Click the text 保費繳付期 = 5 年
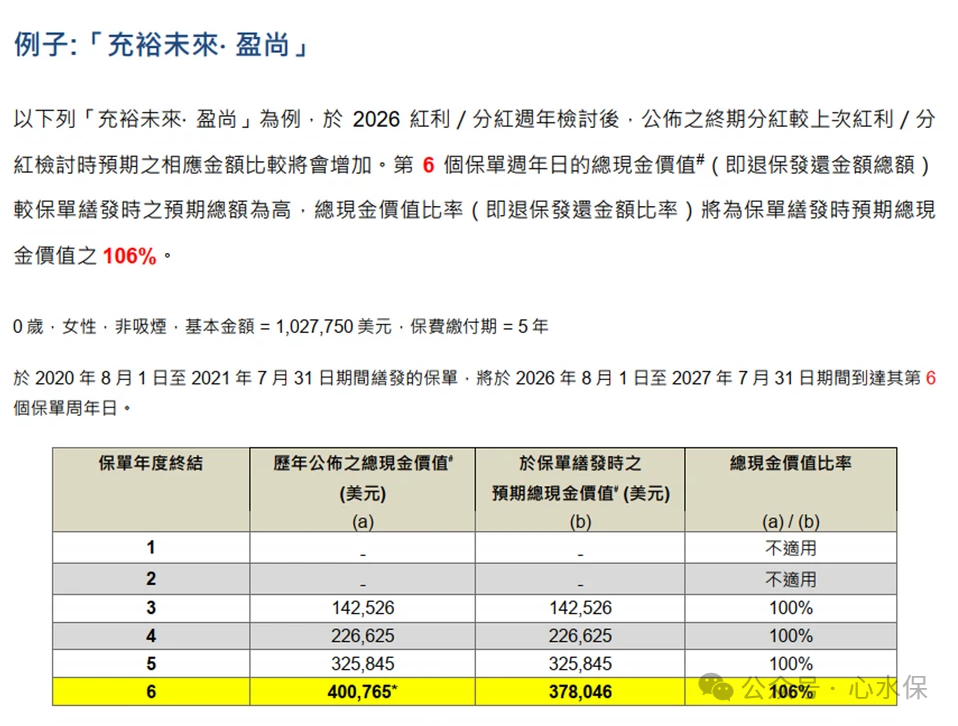The width and height of the screenshot is (958, 726). 479,326
